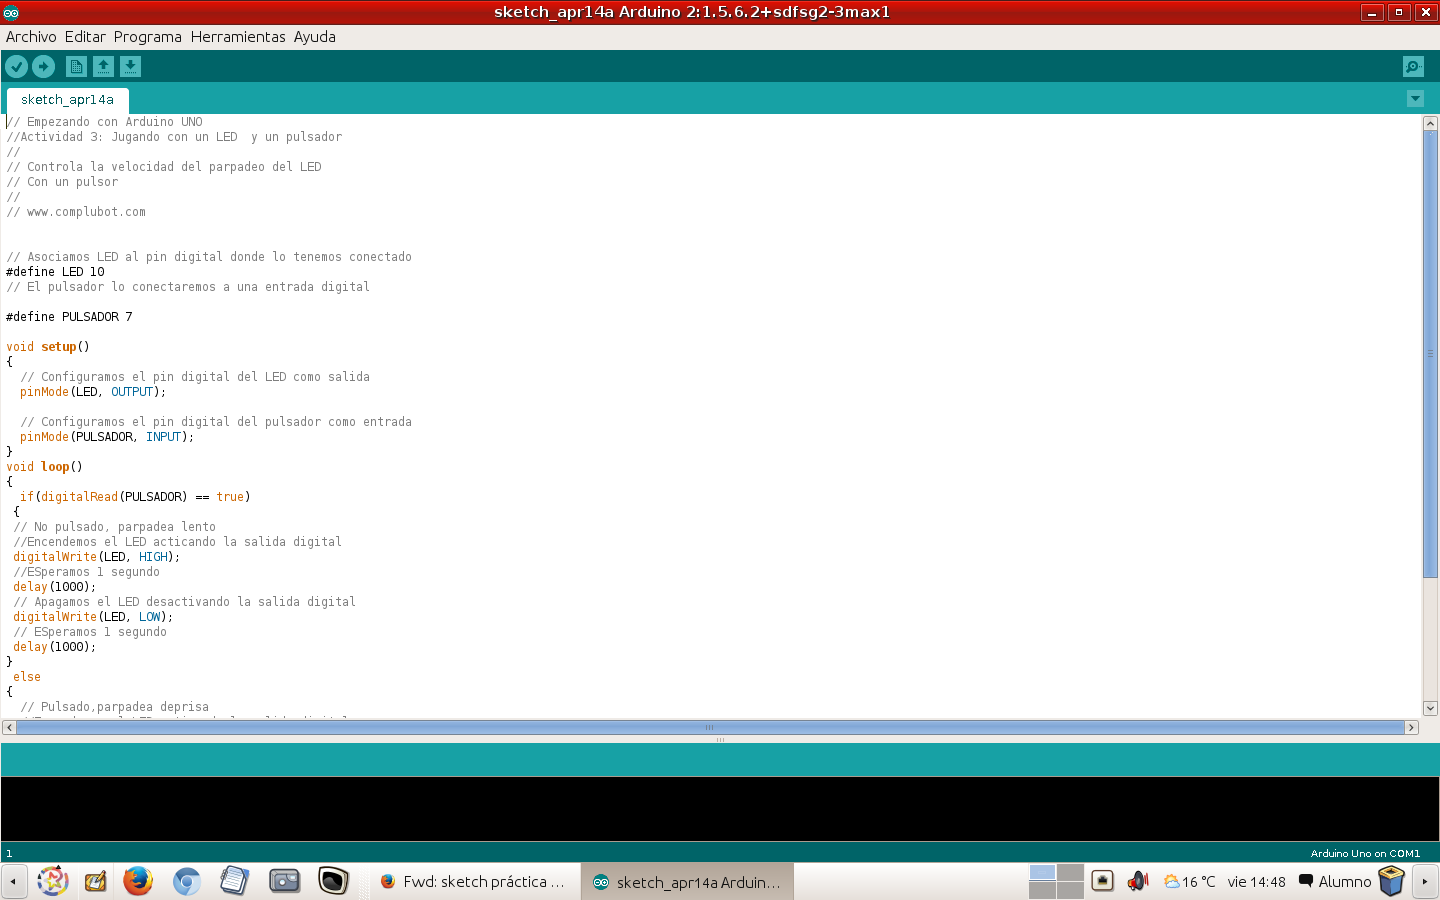Click the "void setup()" line
Image resolution: width=1440 pixels, height=900 pixels.
pos(48,347)
